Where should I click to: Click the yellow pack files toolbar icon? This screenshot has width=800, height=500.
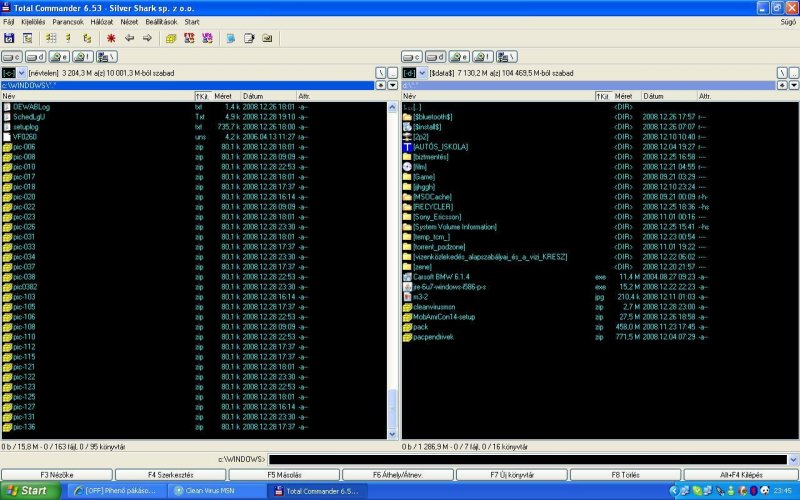(x=171, y=38)
